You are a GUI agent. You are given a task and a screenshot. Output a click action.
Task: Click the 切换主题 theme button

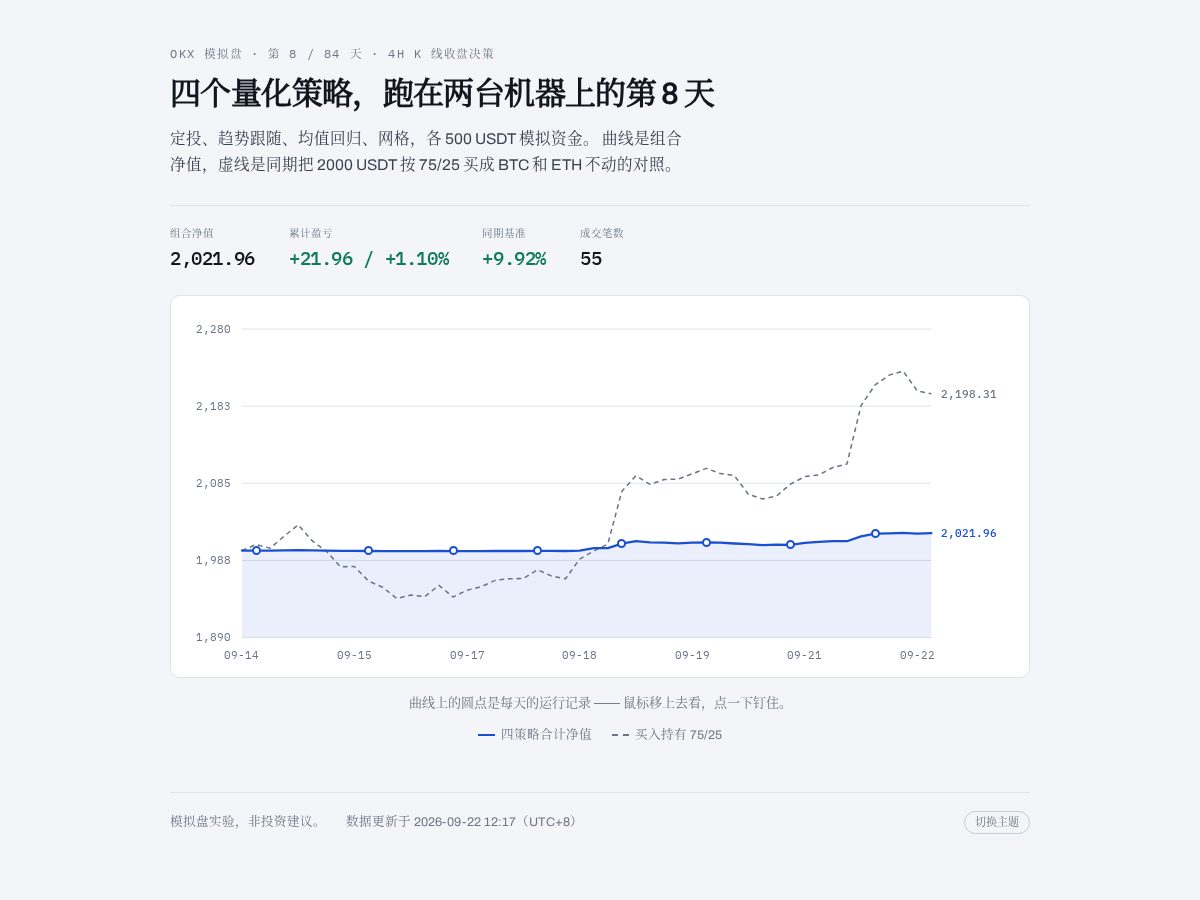[996, 822]
